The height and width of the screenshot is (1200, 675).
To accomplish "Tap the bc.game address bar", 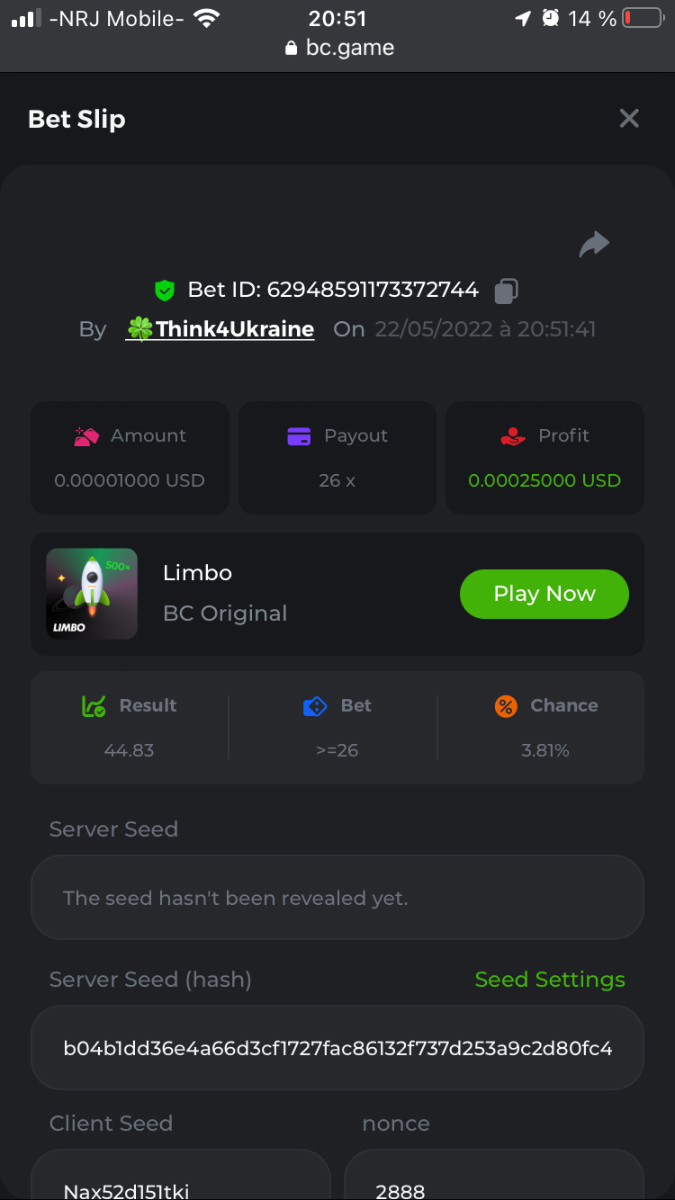I will pyautogui.click(x=338, y=48).
